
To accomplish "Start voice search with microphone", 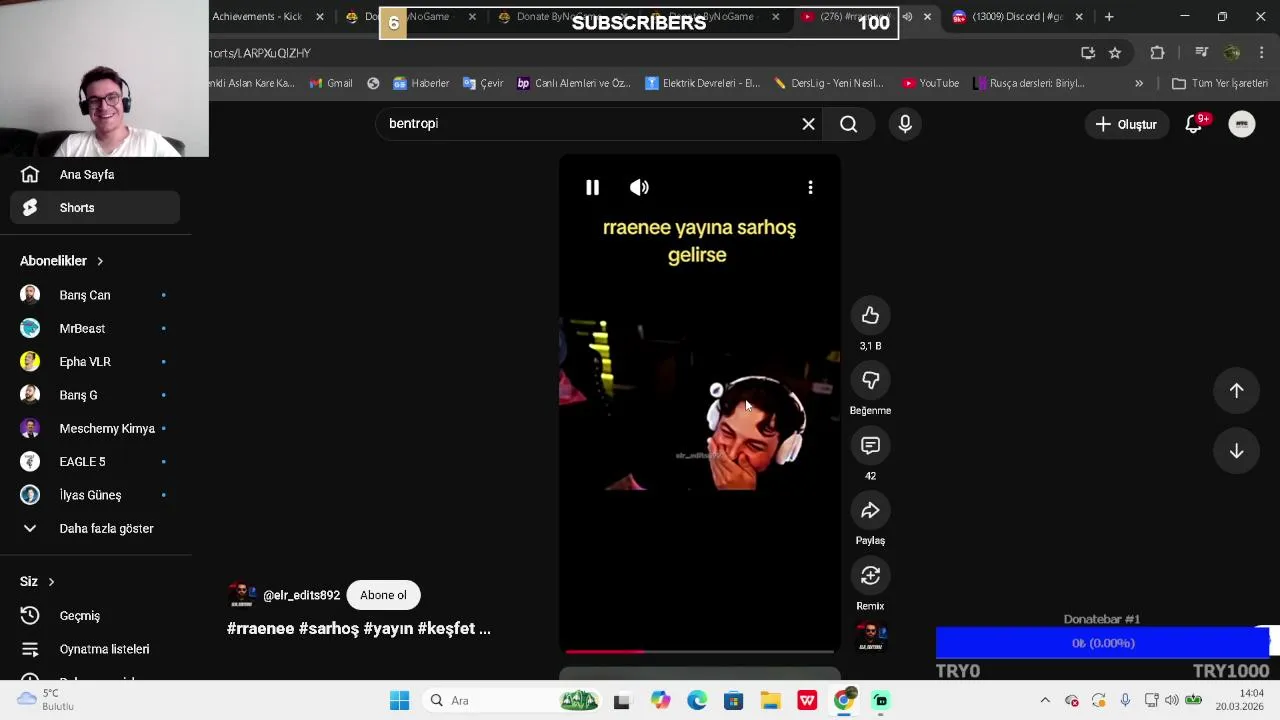I will click(x=905, y=124).
